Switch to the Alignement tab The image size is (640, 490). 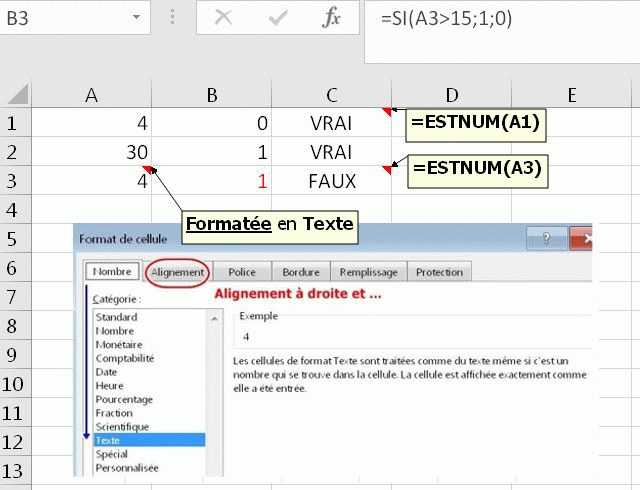(177, 272)
